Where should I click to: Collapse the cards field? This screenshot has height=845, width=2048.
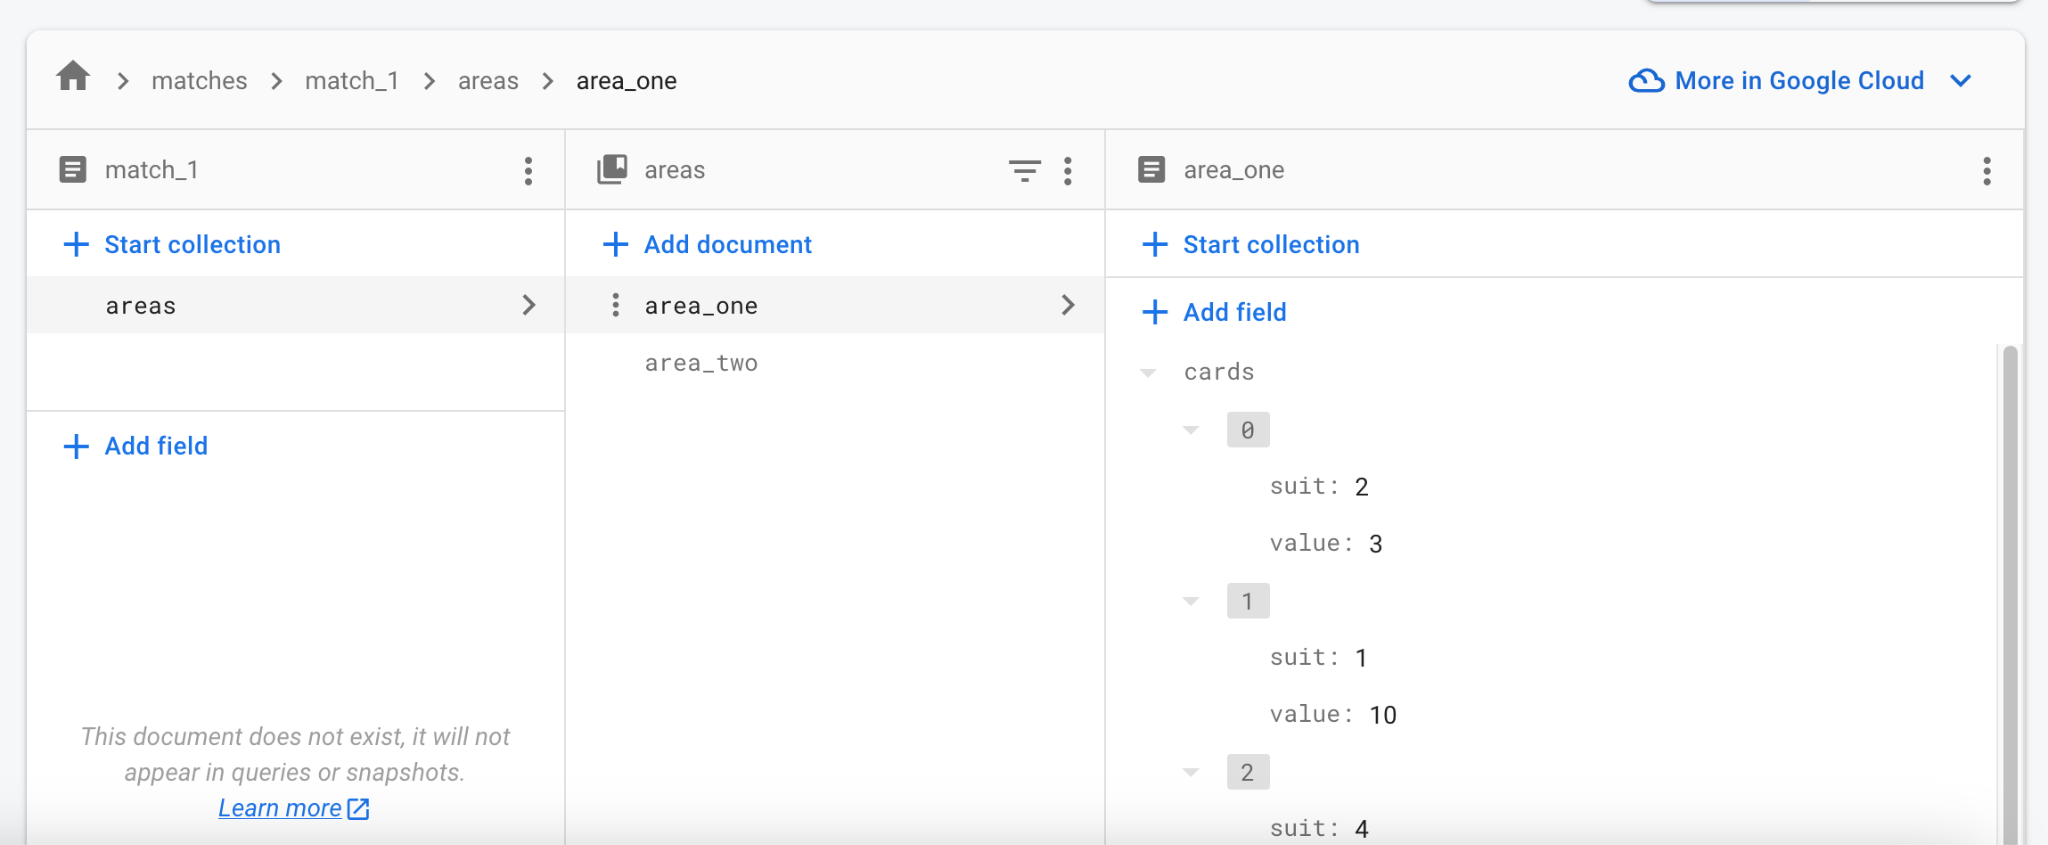point(1148,371)
